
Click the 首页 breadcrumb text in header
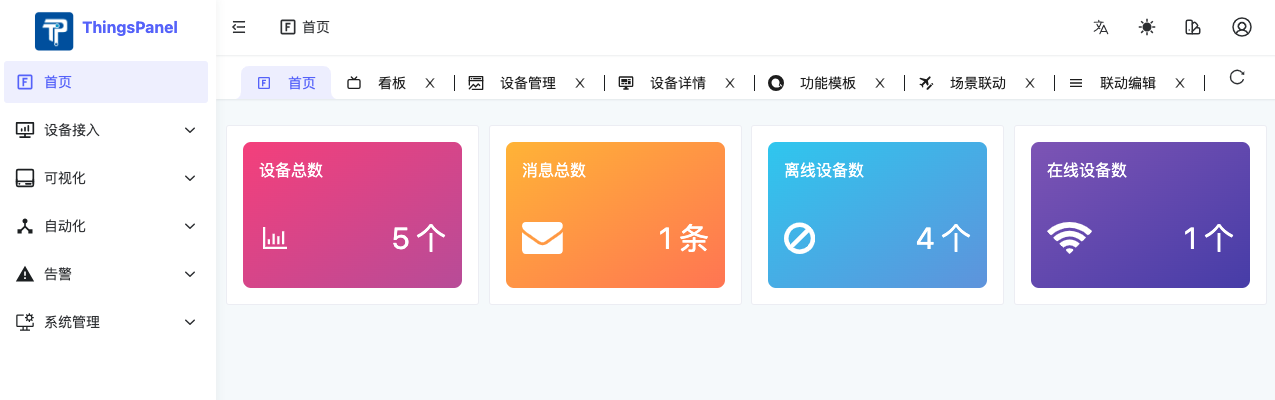point(316,27)
